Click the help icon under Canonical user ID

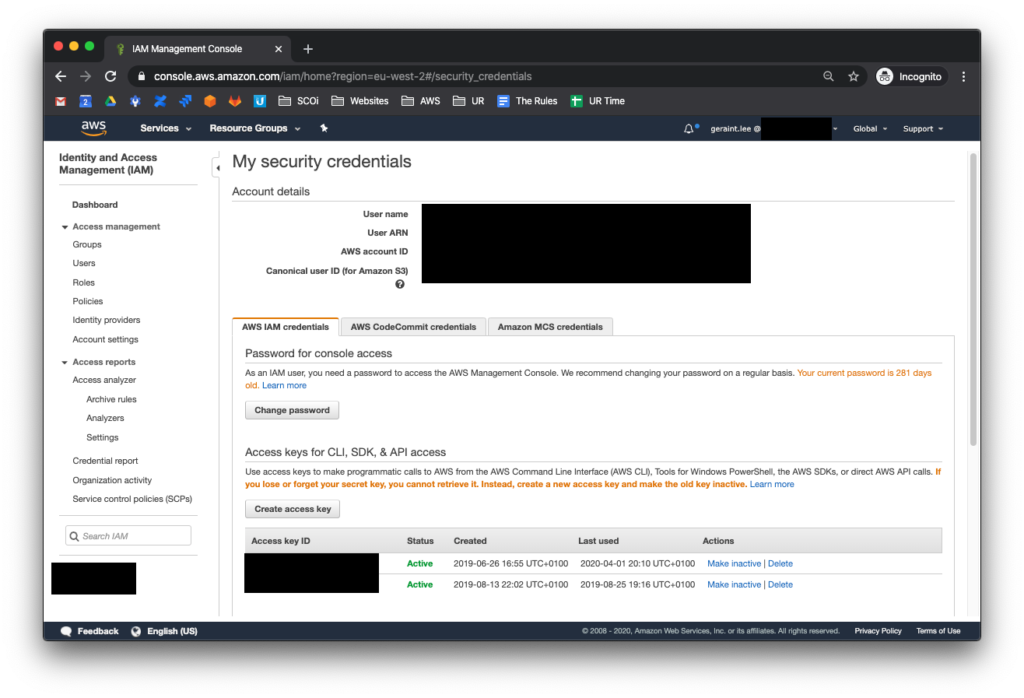point(400,284)
